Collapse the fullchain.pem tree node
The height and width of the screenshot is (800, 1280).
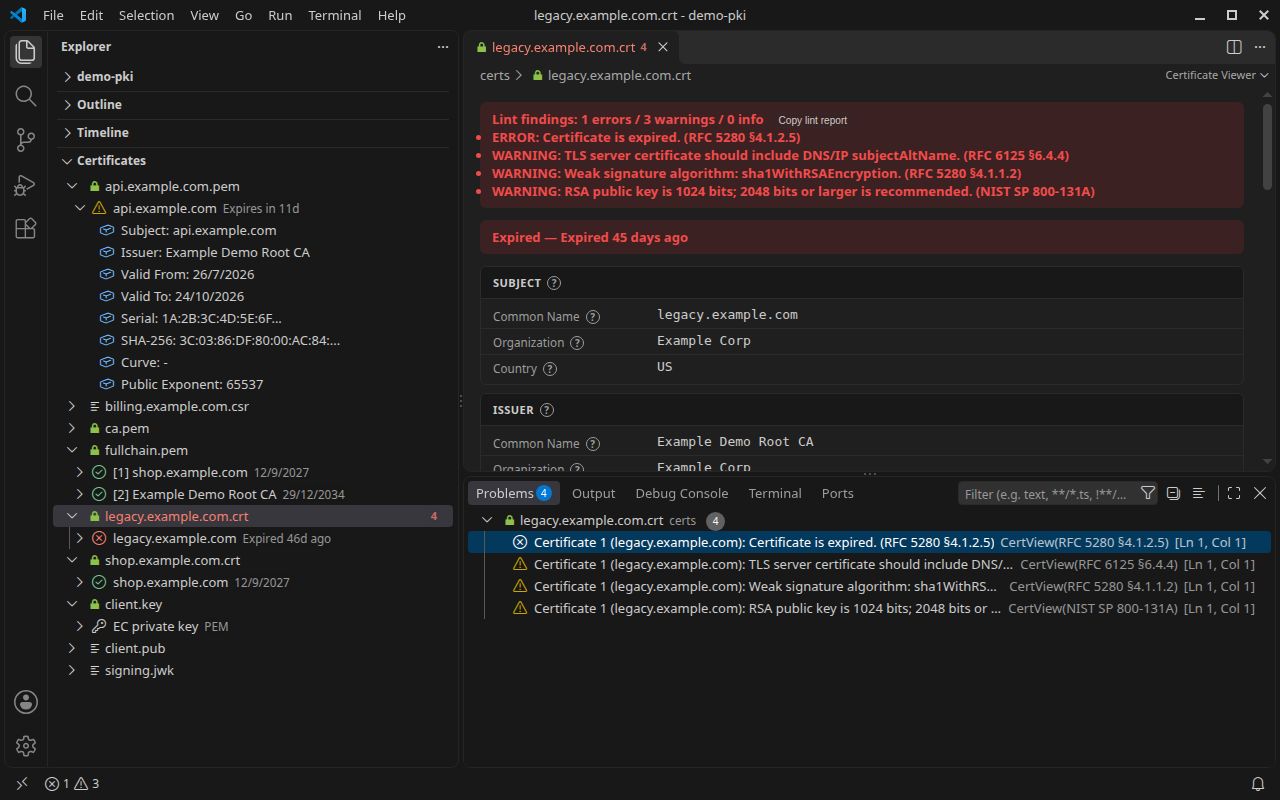72,451
